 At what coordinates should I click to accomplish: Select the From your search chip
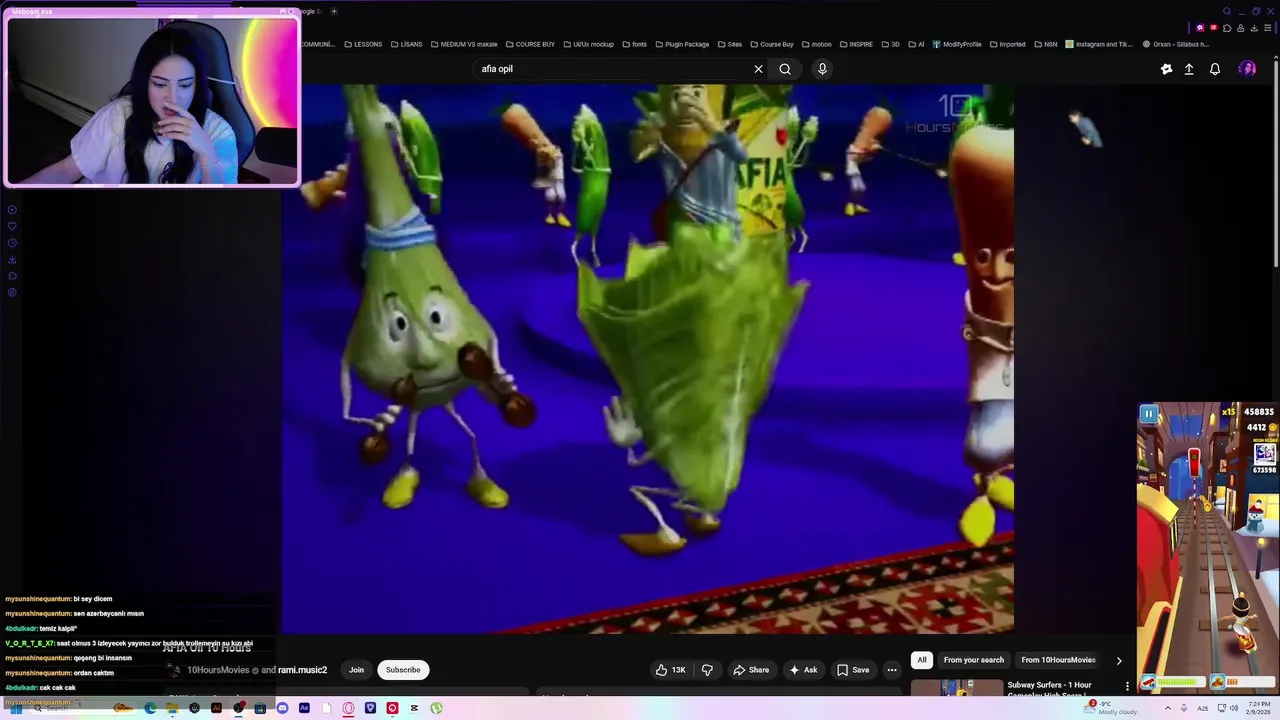pos(973,660)
